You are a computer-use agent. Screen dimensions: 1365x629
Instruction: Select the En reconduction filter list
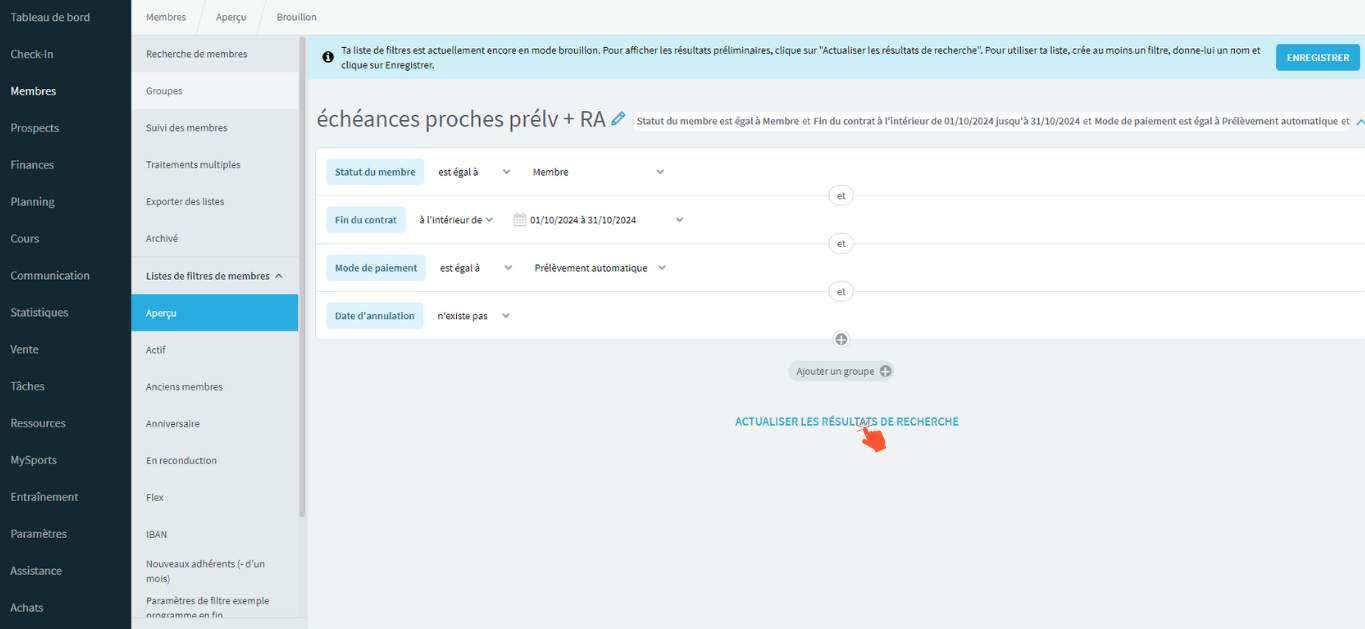[x=214, y=461]
